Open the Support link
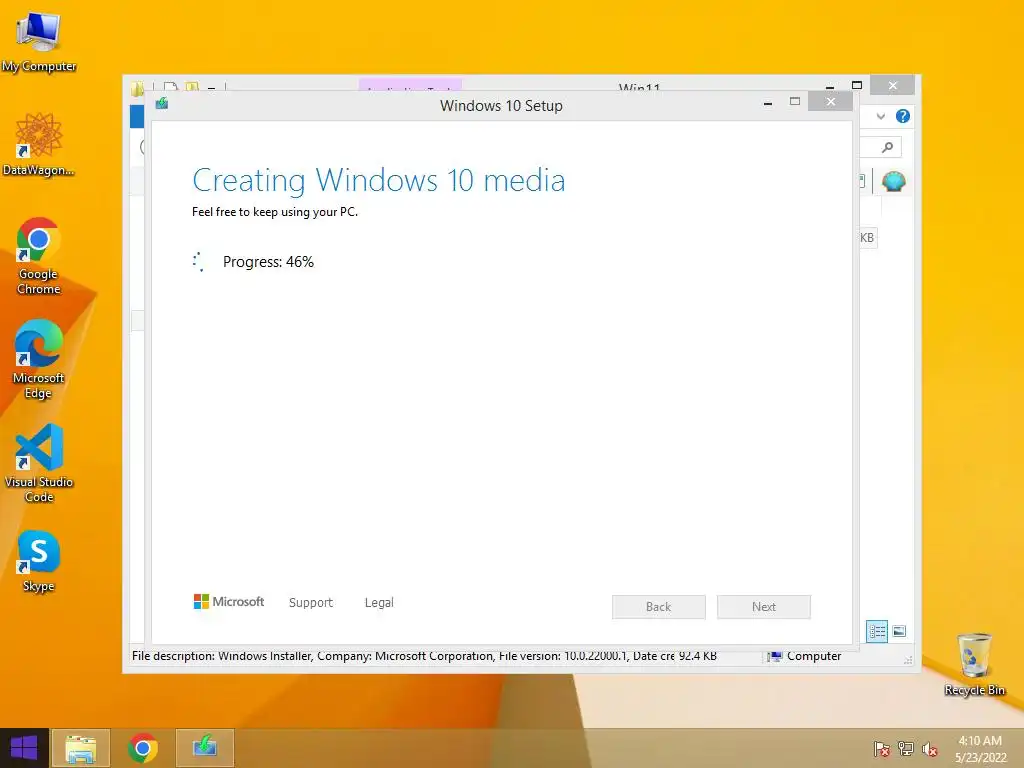This screenshot has width=1024, height=768. [x=311, y=603]
